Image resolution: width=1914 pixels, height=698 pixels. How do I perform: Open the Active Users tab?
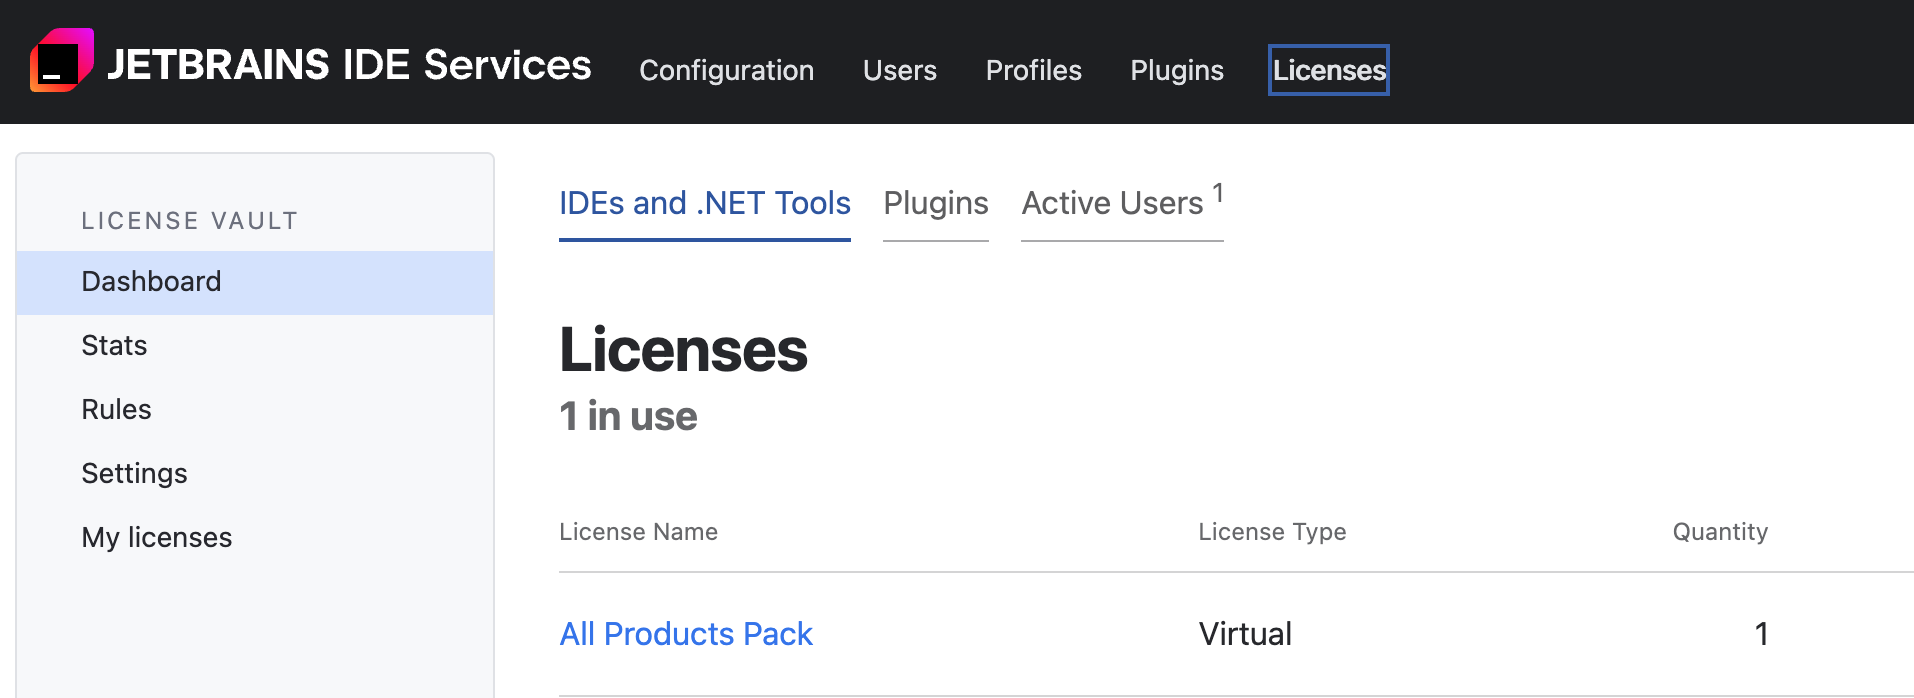[x=1122, y=204]
